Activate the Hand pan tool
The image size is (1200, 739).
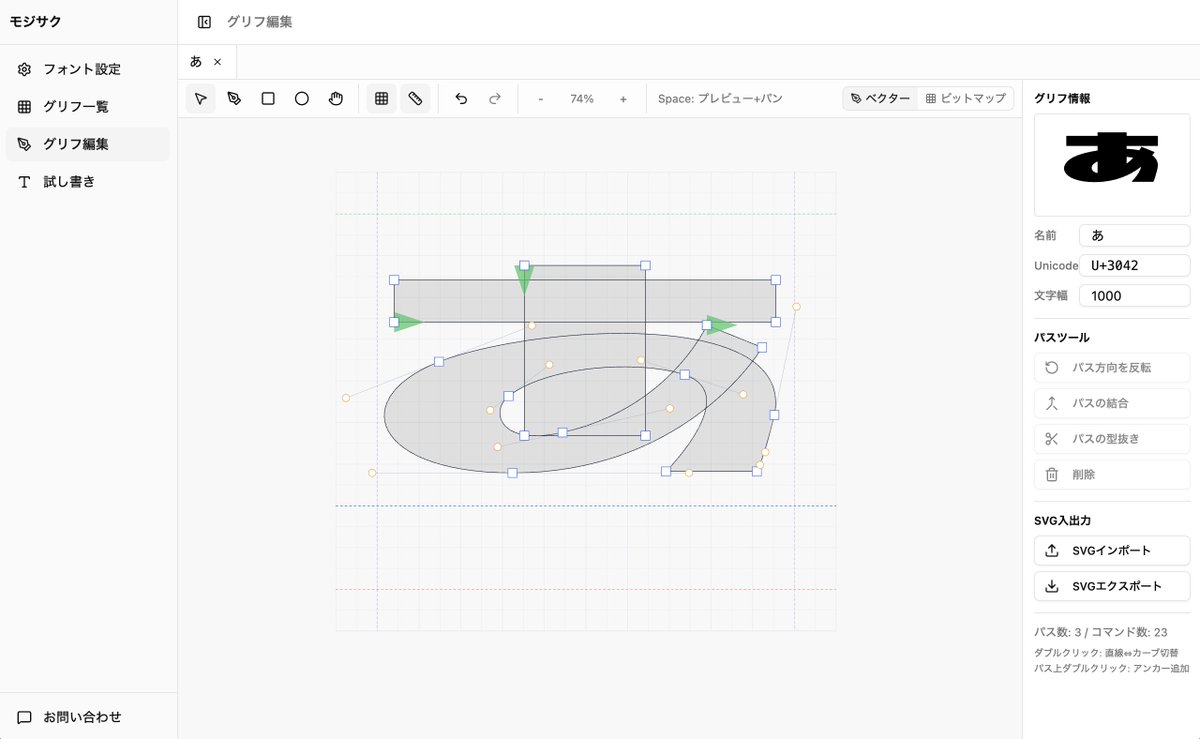335,98
